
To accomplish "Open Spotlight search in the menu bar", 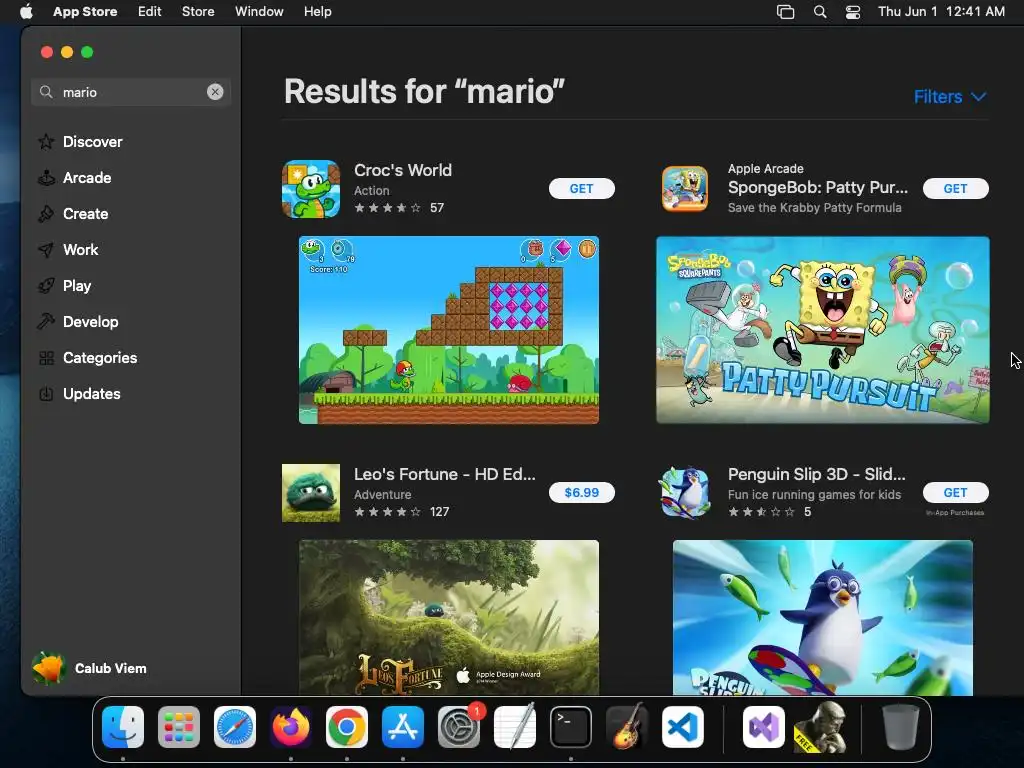I will pos(820,12).
